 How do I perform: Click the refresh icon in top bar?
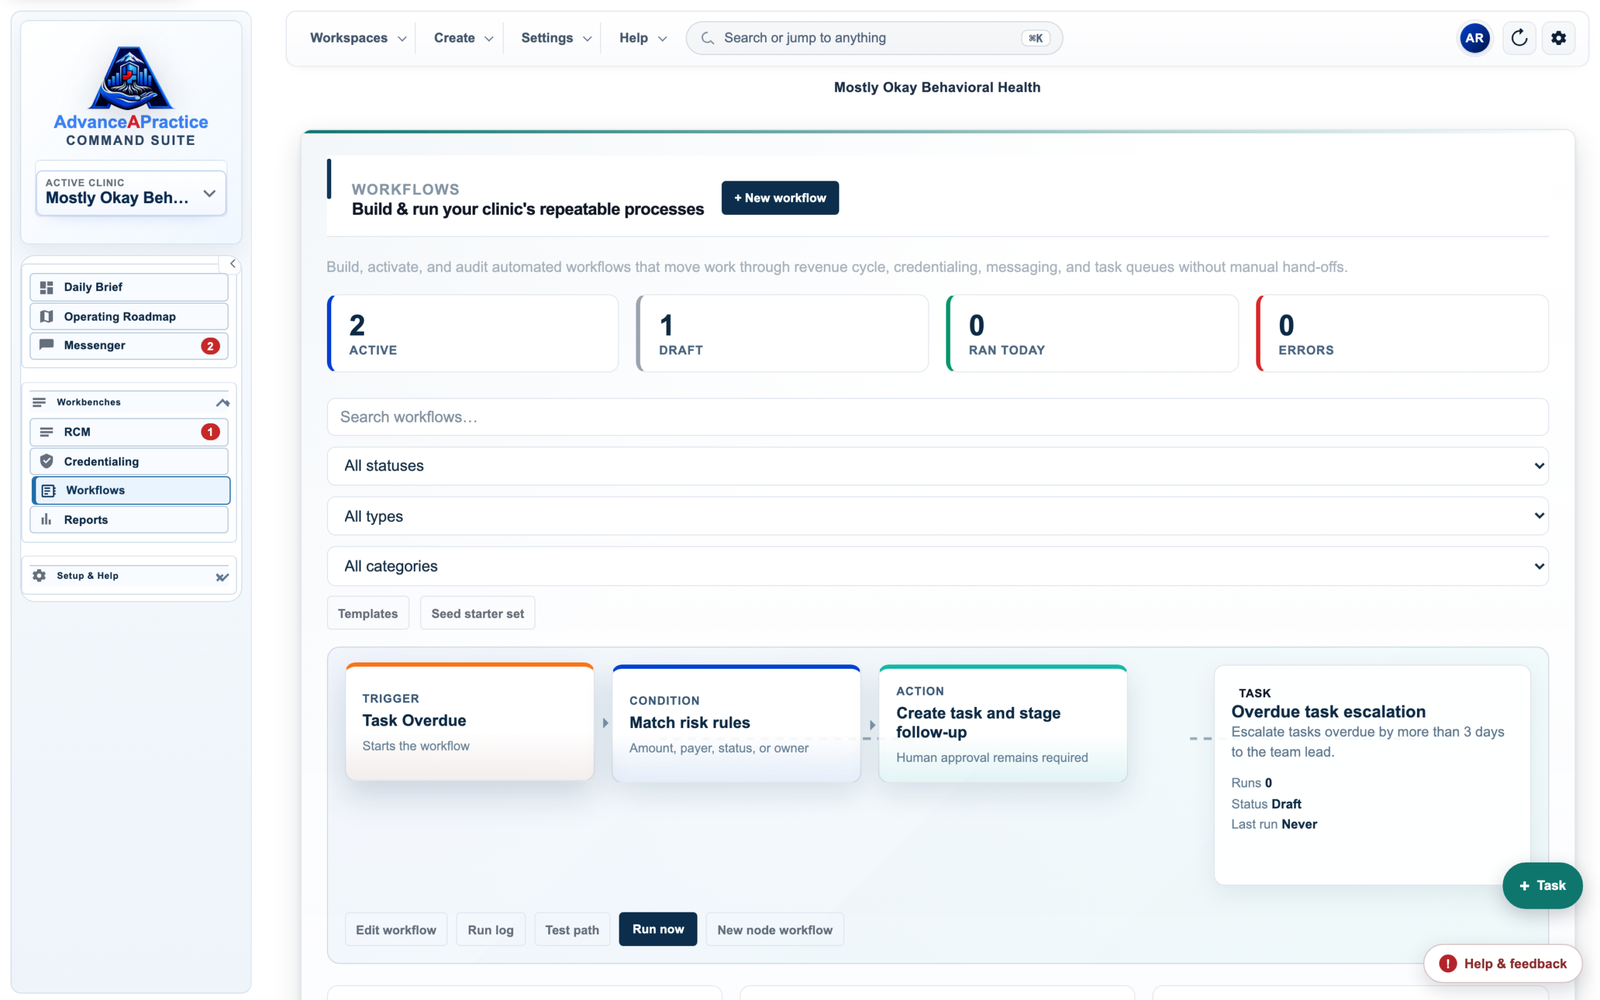point(1519,38)
